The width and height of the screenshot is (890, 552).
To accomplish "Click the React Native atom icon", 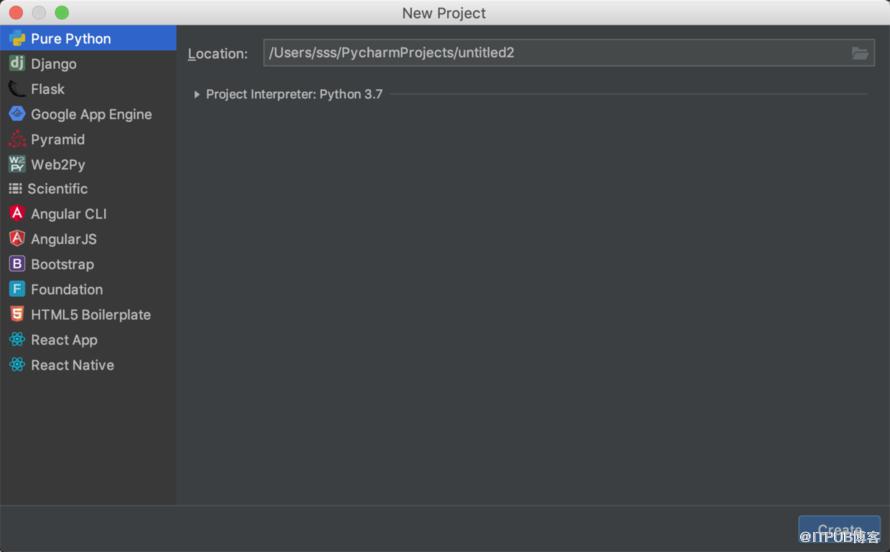I will coord(17,364).
